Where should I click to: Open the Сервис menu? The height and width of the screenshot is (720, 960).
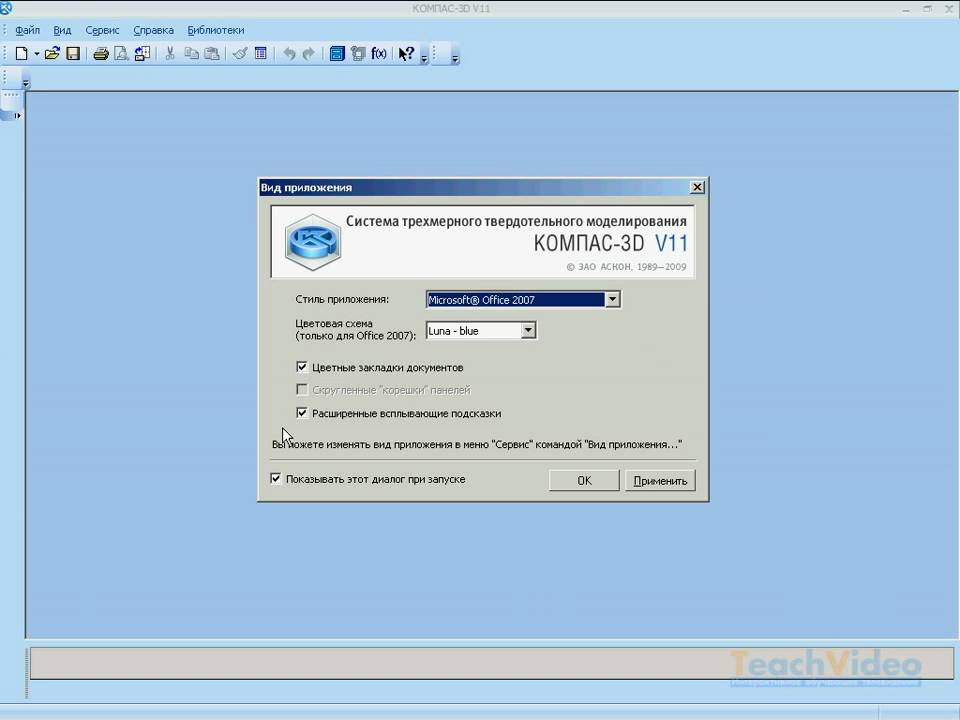point(102,30)
